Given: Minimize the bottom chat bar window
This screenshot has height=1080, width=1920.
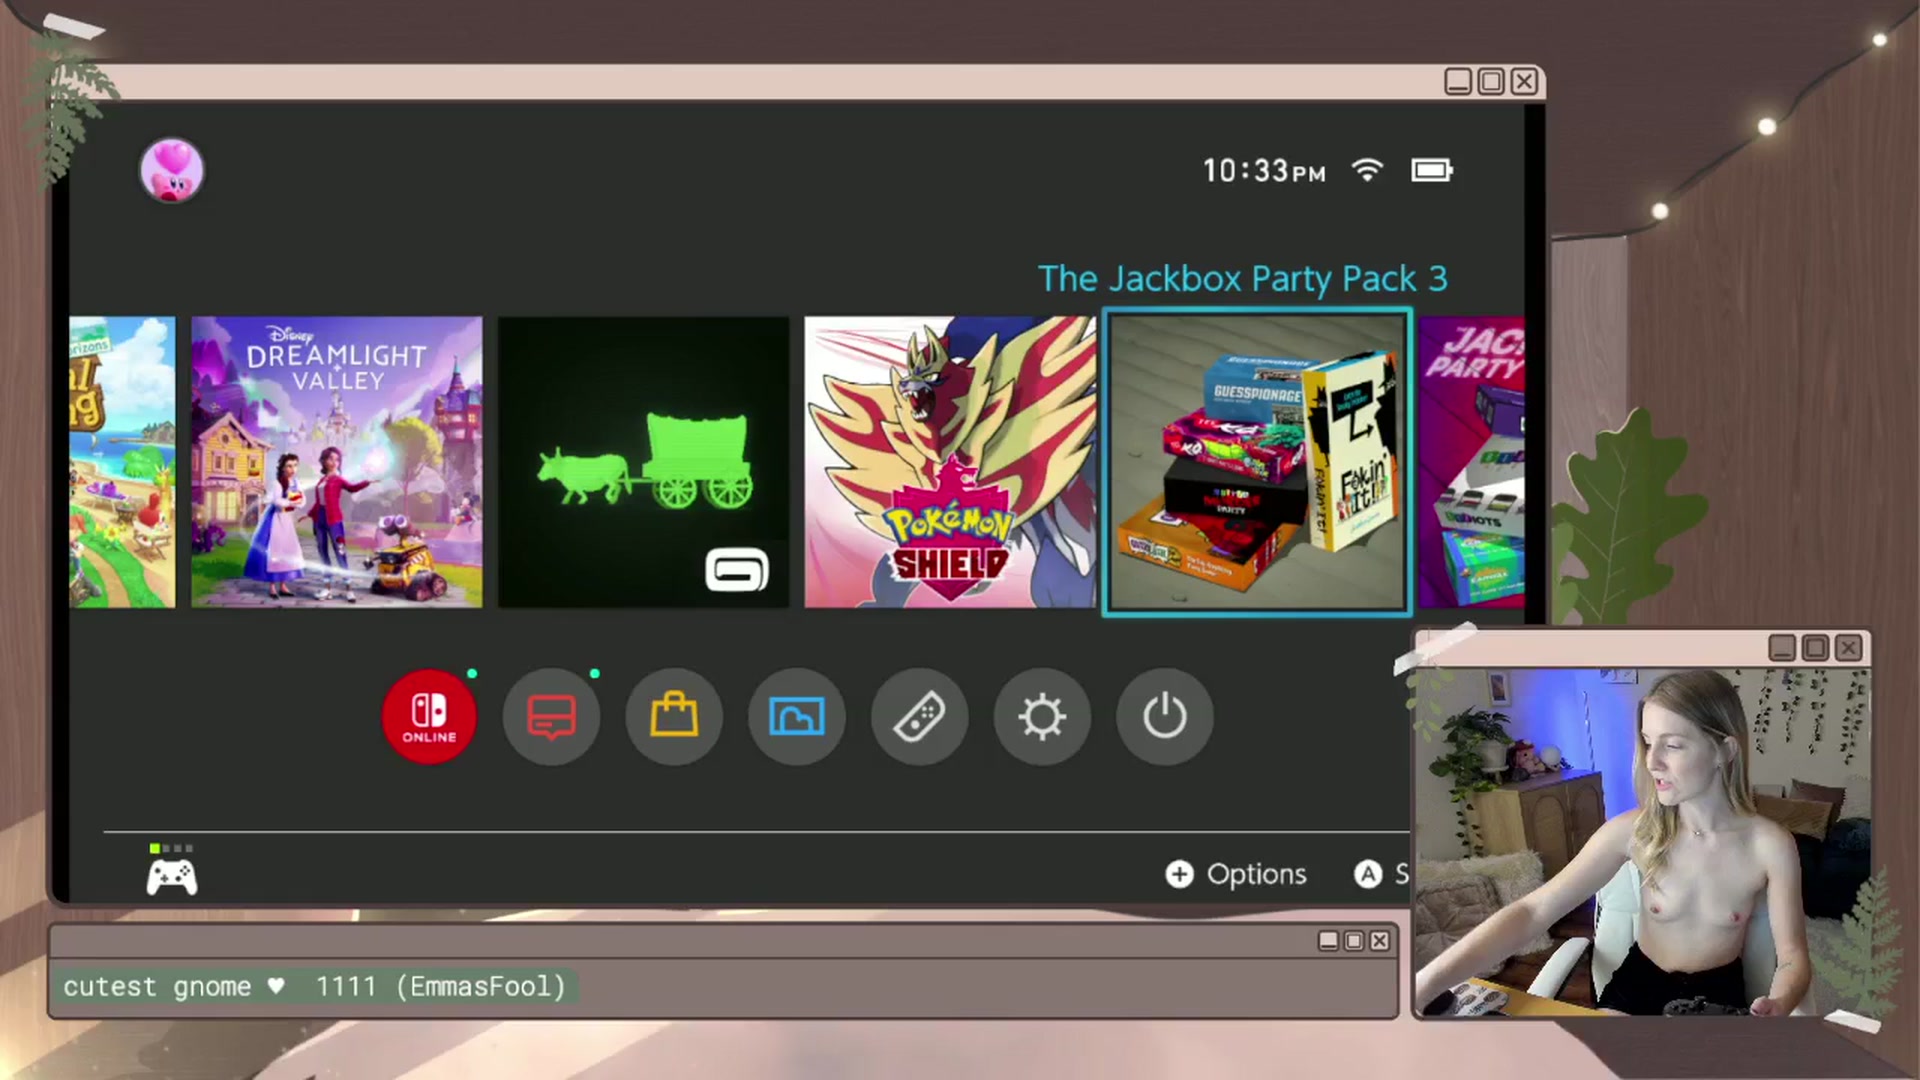Looking at the screenshot, I should click(1328, 941).
